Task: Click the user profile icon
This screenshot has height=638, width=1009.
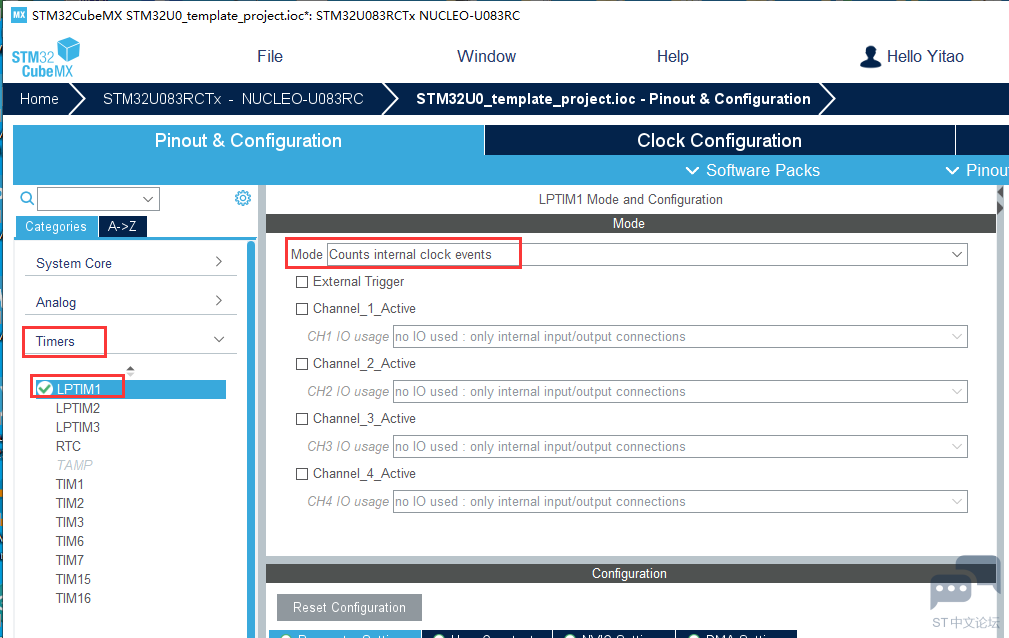Action: [871, 57]
